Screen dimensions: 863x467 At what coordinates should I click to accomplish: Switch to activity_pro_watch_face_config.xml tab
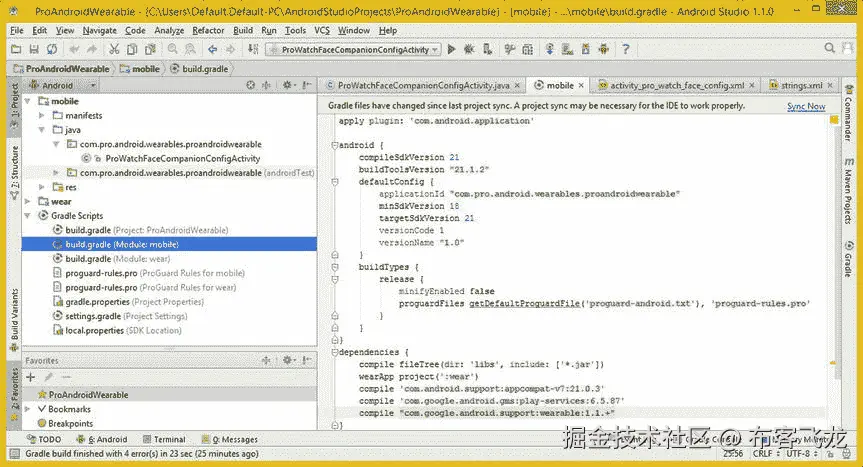click(676, 85)
